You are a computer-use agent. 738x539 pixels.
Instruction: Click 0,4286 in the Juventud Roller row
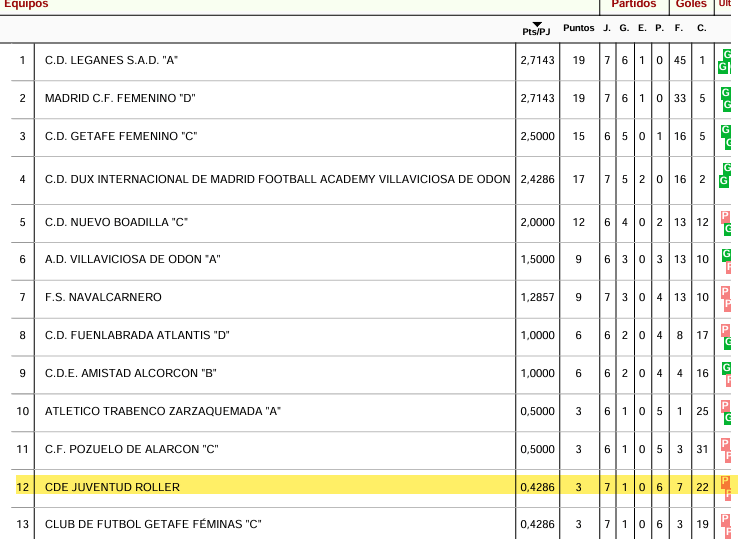click(x=537, y=487)
